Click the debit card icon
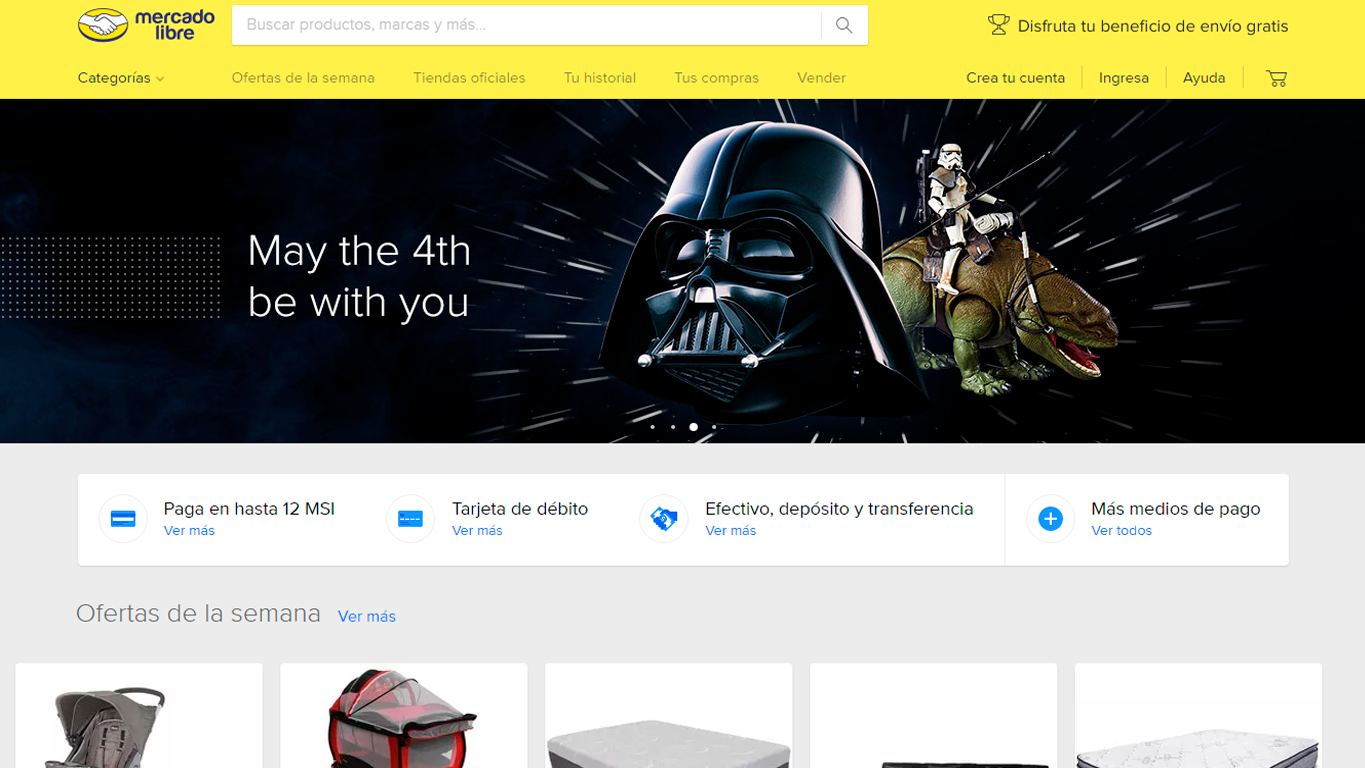Viewport: 1365px width, 768px height. coord(410,519)
